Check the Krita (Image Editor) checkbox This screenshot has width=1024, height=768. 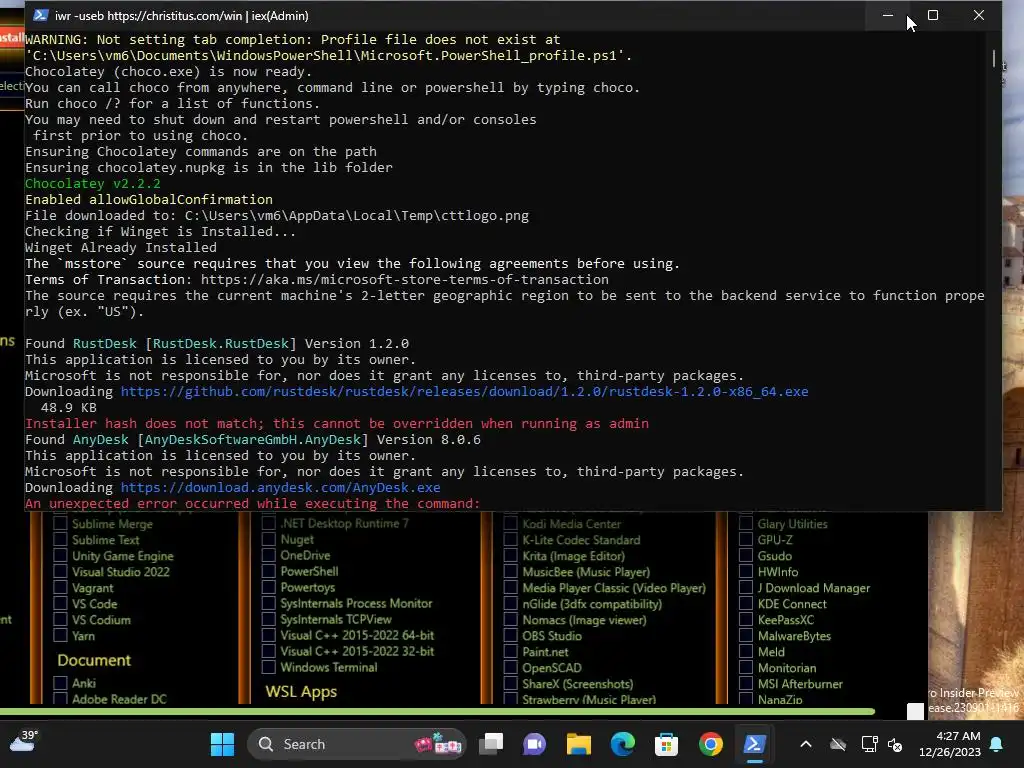click(x=511, y=556)
